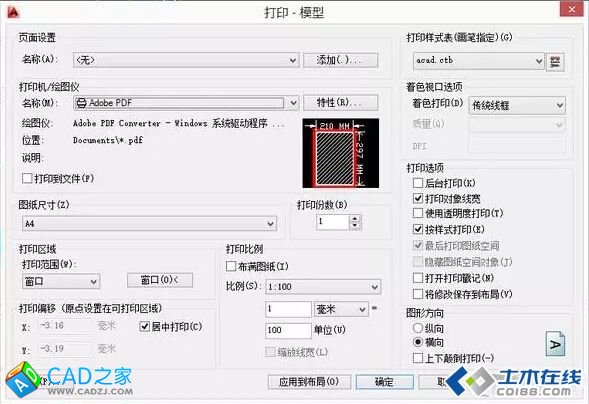589x404 pixels.
Task: Click the 特性 button
Action: pos(340,103)
